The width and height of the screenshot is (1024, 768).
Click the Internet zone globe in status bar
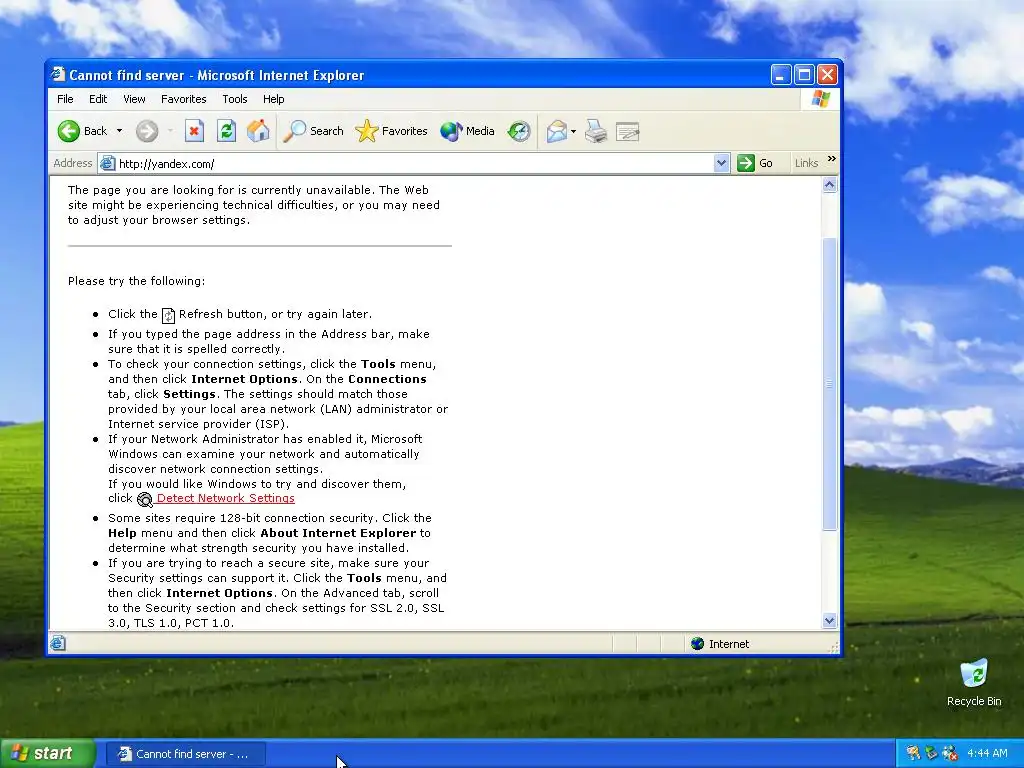[697, 644]
